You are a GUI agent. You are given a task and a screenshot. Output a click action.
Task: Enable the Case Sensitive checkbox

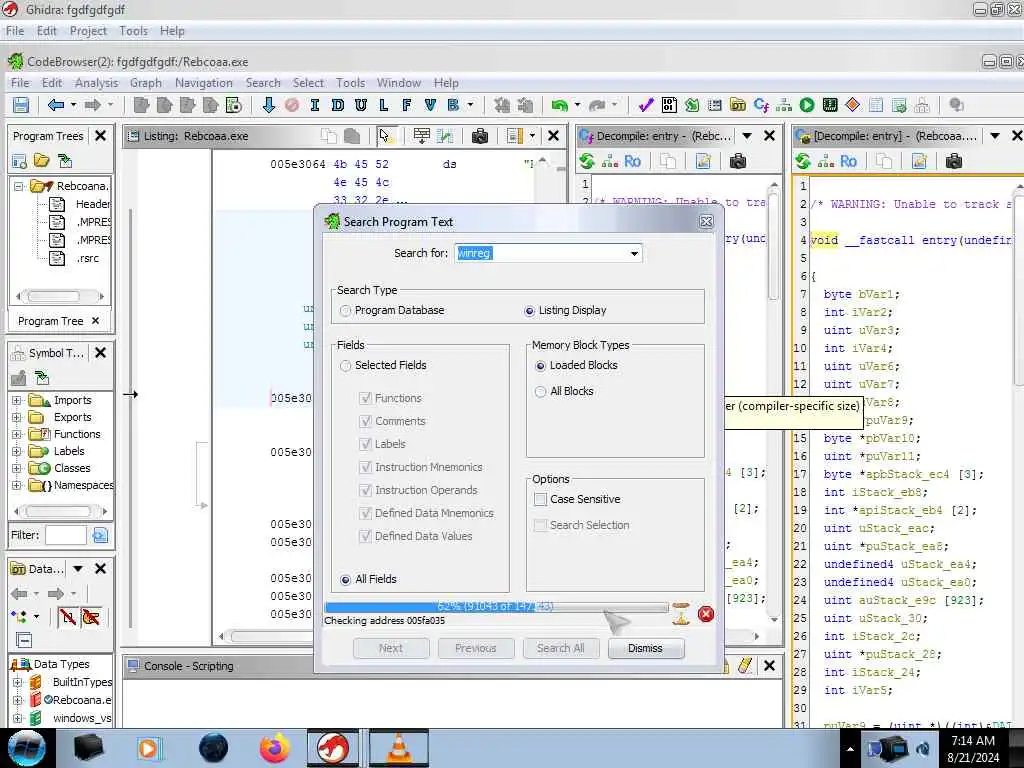click(x=540, y=500)
